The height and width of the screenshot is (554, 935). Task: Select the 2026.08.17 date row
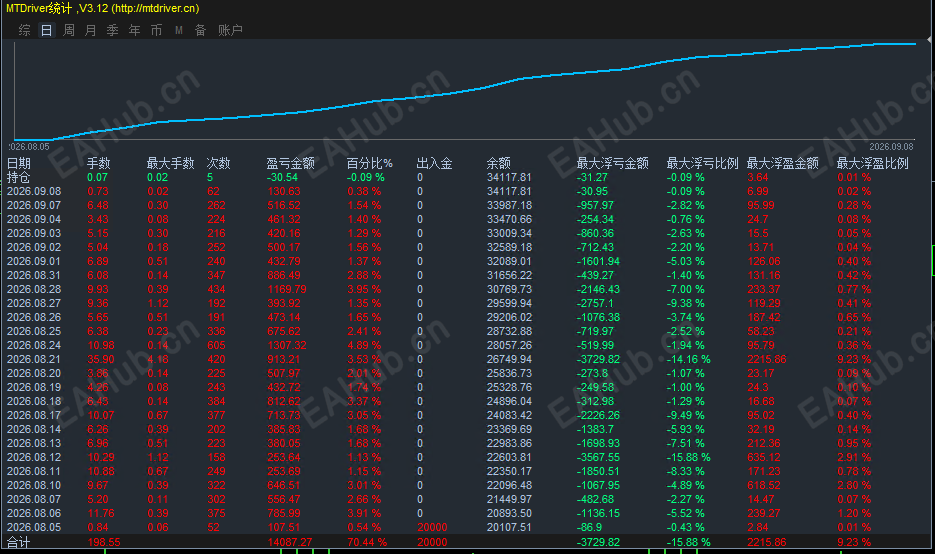coord(465,416)
